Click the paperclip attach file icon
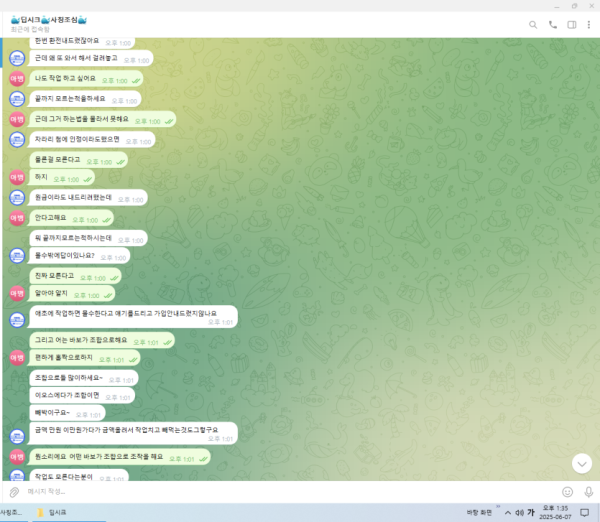The height and width of the screenshot is (522, 600). click(x=14, y=492)
